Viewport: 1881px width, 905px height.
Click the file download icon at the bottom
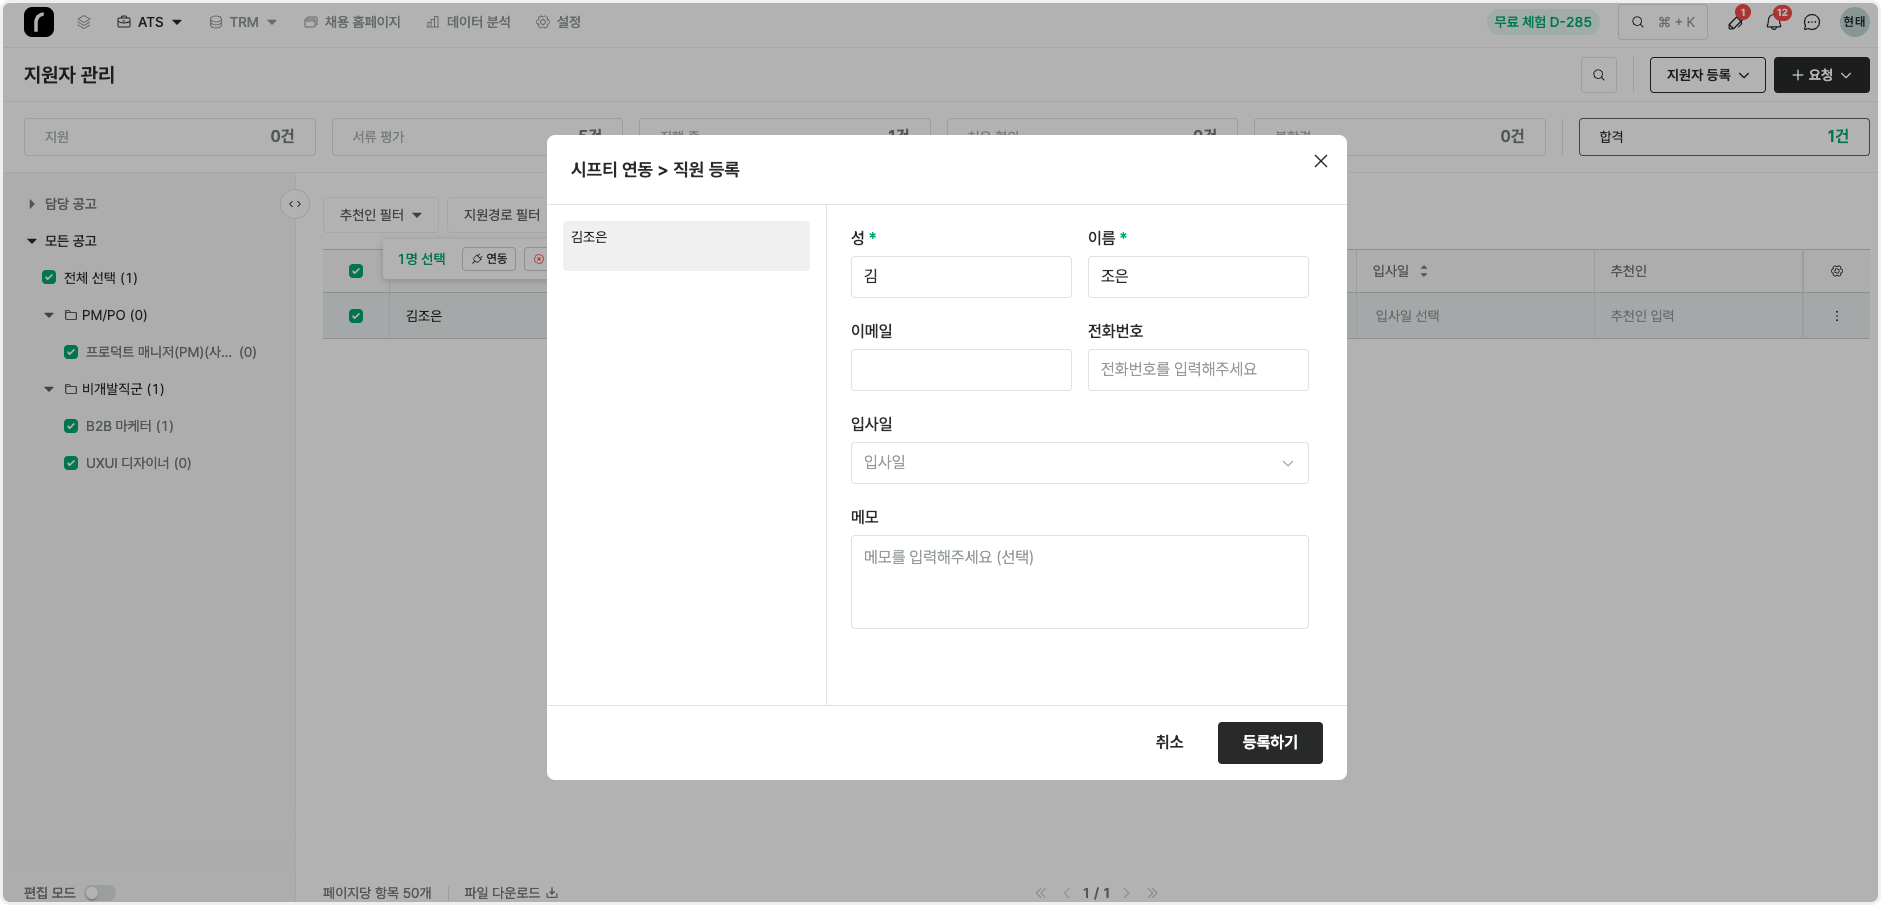coord(552,893)
